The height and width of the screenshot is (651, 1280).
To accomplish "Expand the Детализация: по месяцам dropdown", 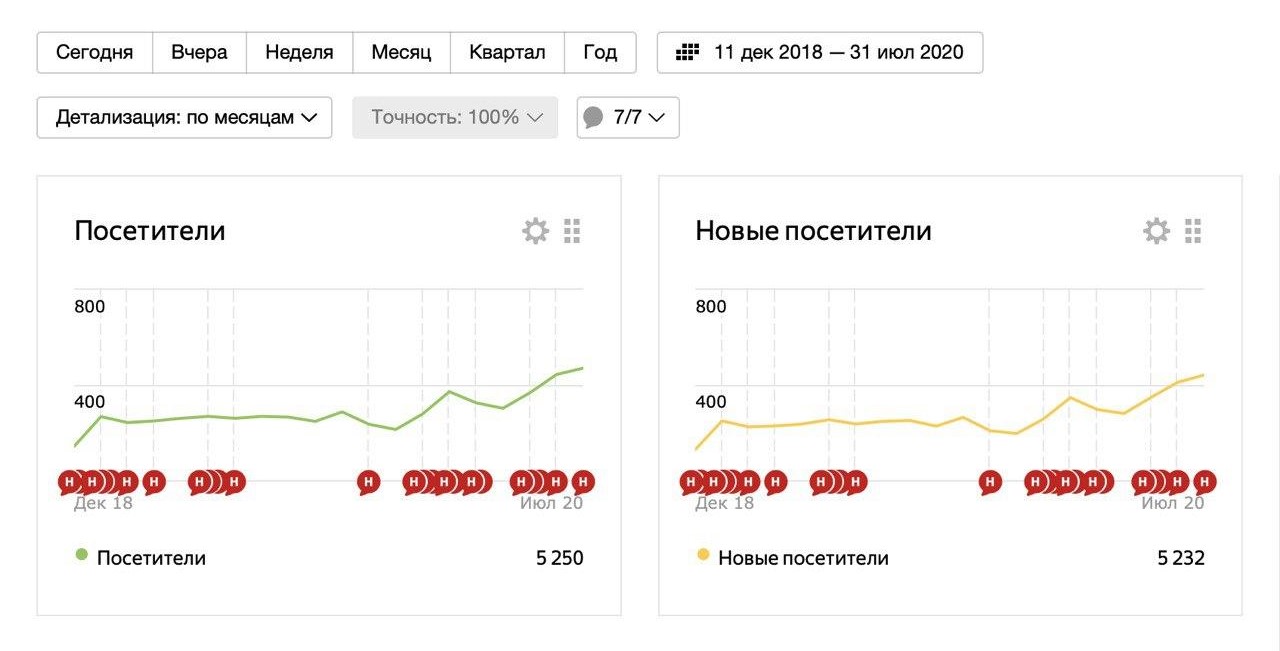I will (x=185, y=117).
